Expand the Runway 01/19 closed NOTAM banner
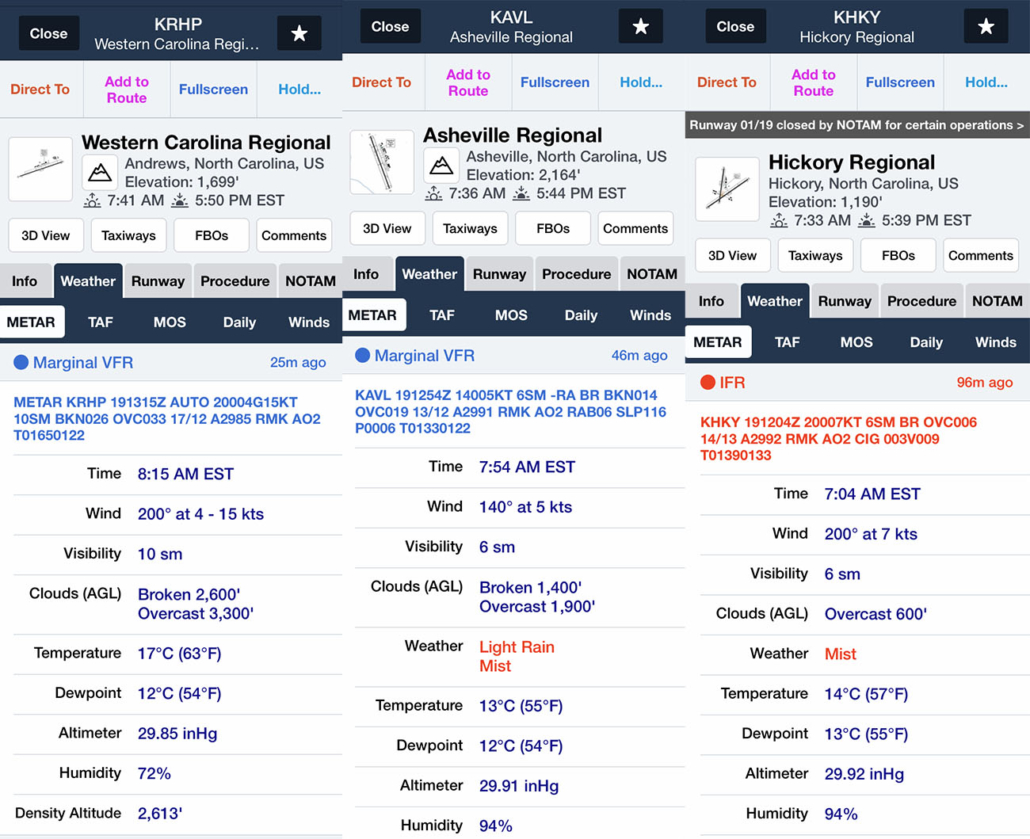This screenshot has height=839, width=1030. pos(857,125)
